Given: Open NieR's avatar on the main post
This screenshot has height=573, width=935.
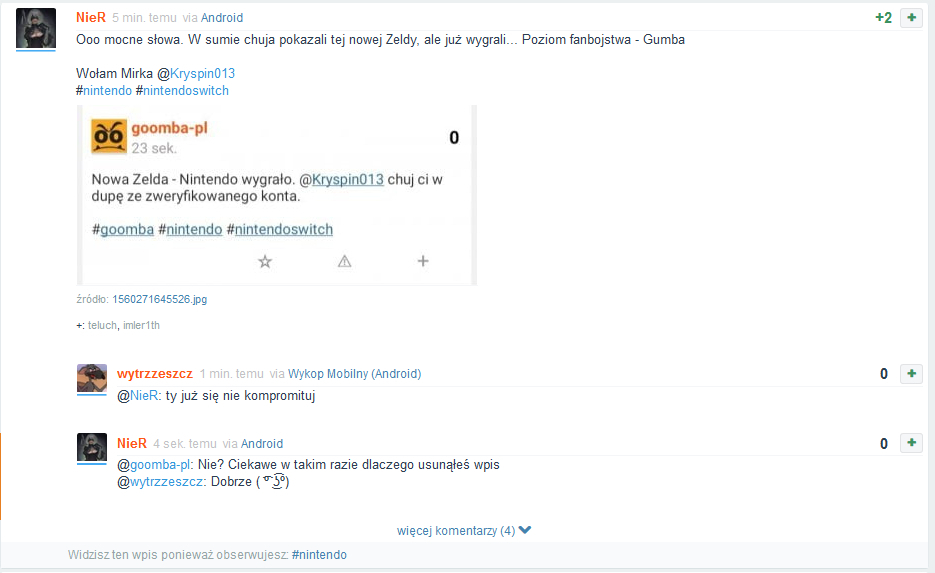Looking at the screenshot, I should pos(36,28).
